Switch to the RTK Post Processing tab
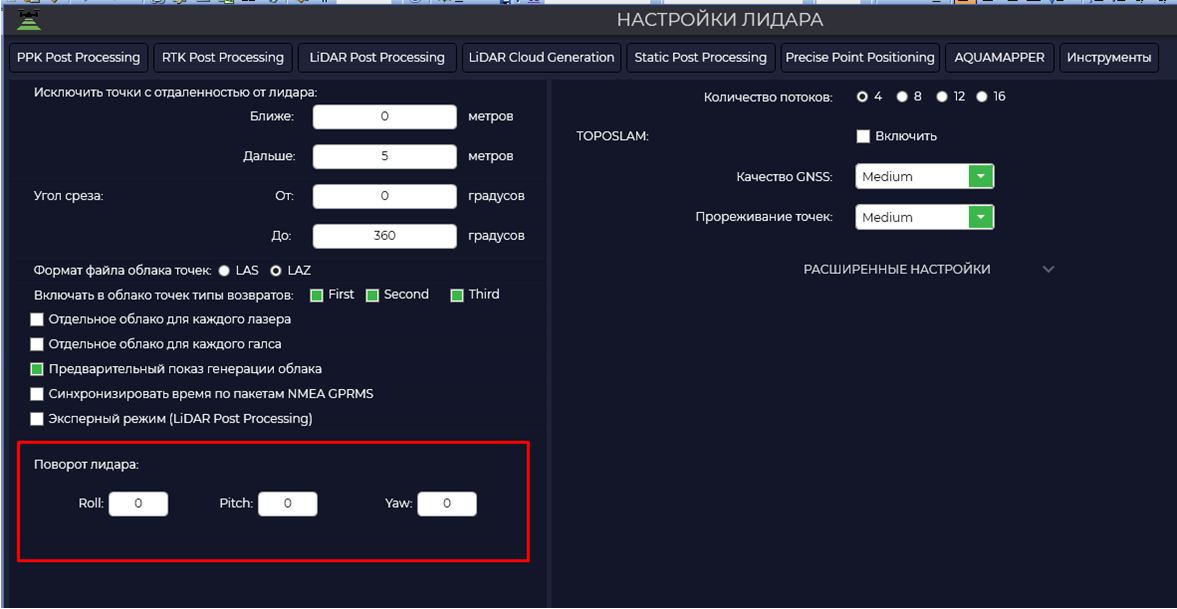 223,58
